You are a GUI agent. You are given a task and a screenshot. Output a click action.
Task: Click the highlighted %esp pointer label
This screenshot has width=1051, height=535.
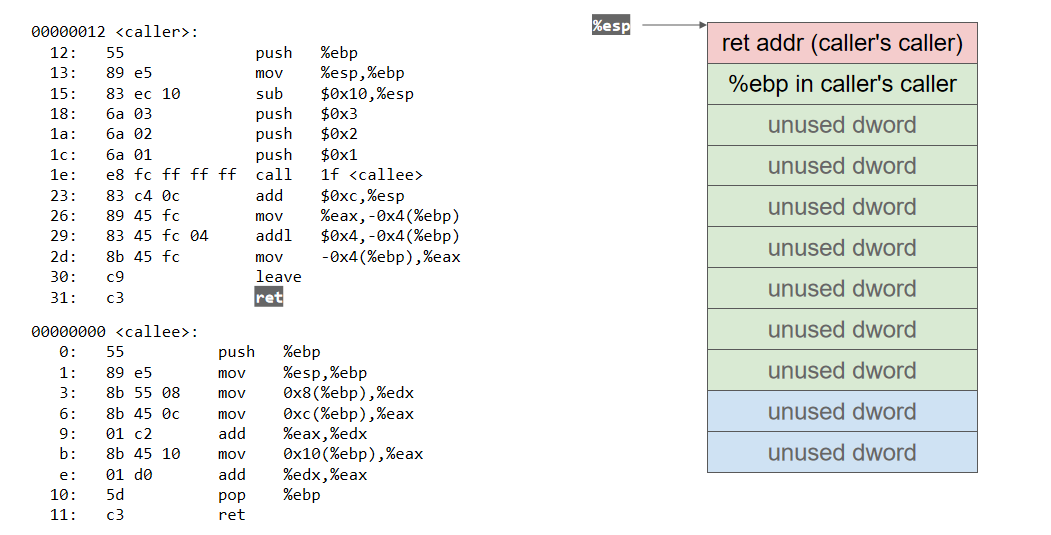[611, 26]
